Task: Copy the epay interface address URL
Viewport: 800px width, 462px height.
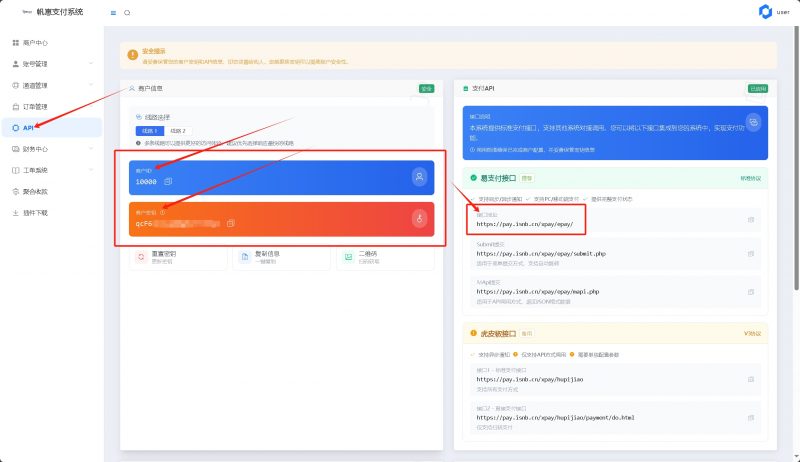Action: tap(751, 220)
